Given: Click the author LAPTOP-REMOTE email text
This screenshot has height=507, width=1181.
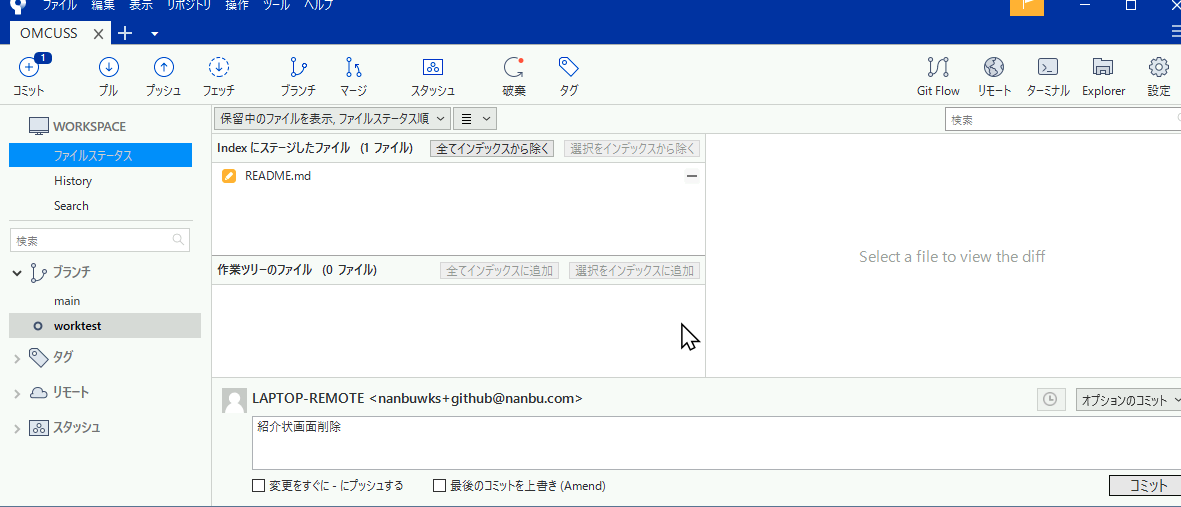Looking at the screenshot, I should pyautogui.click(x=417, y=398).
